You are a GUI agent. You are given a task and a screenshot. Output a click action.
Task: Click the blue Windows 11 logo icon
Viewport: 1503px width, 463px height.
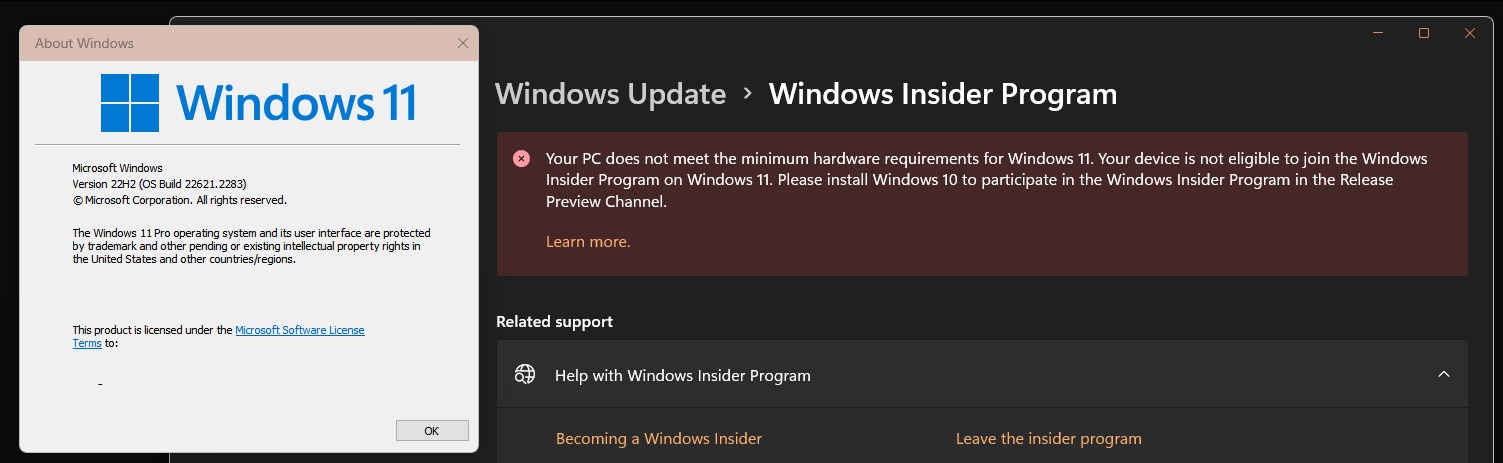130,103
